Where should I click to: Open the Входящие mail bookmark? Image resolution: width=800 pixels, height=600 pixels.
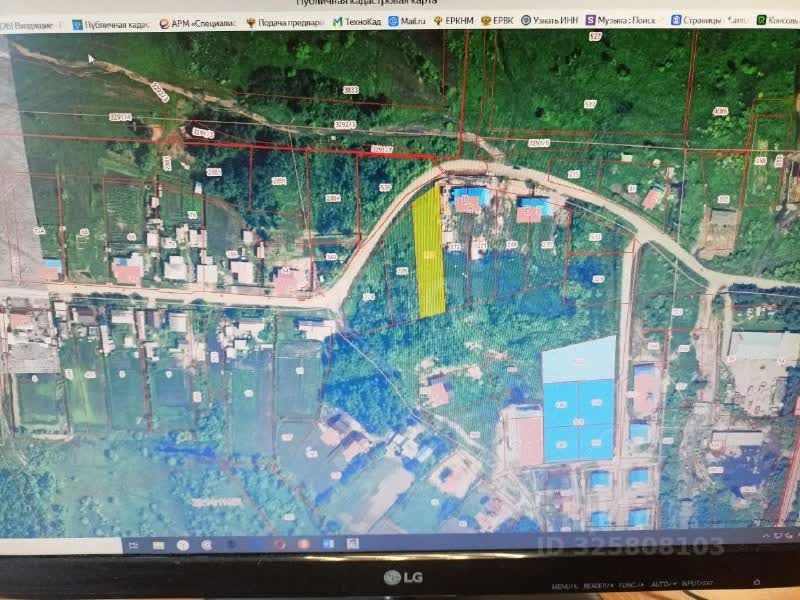pos(28,25)
